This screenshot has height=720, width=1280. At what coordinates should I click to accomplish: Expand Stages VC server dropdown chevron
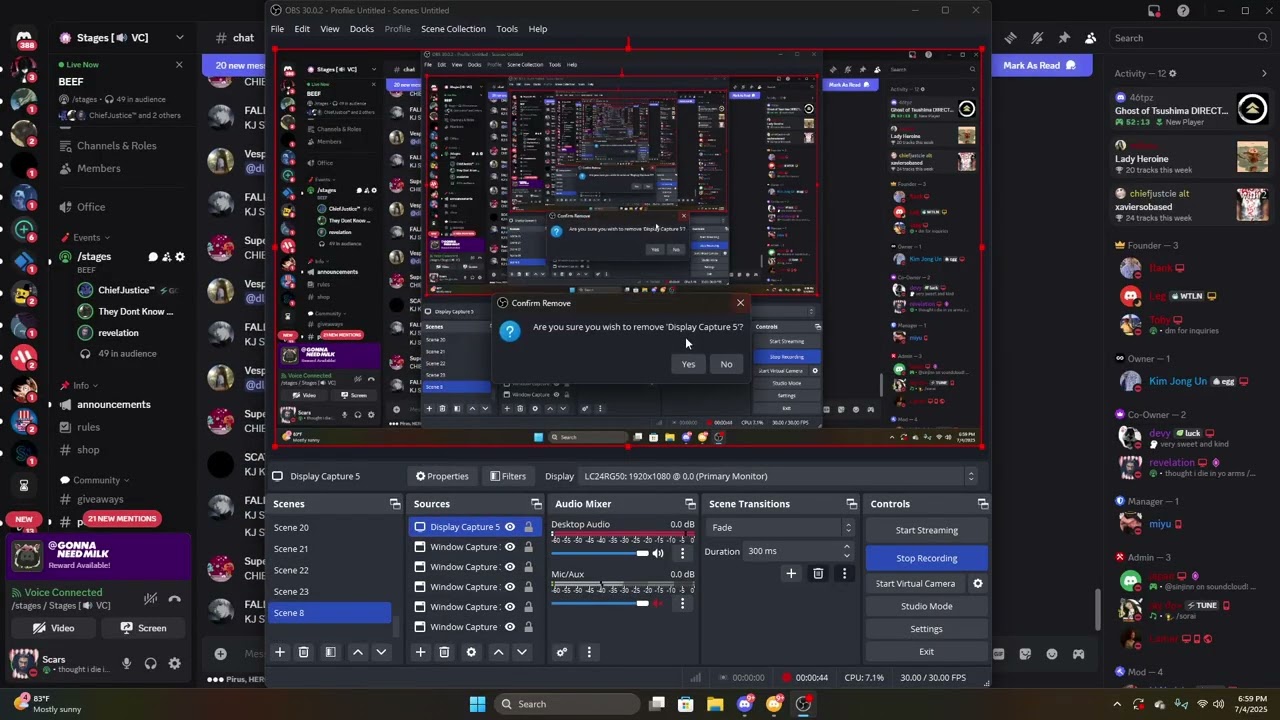tap(180, 38)
